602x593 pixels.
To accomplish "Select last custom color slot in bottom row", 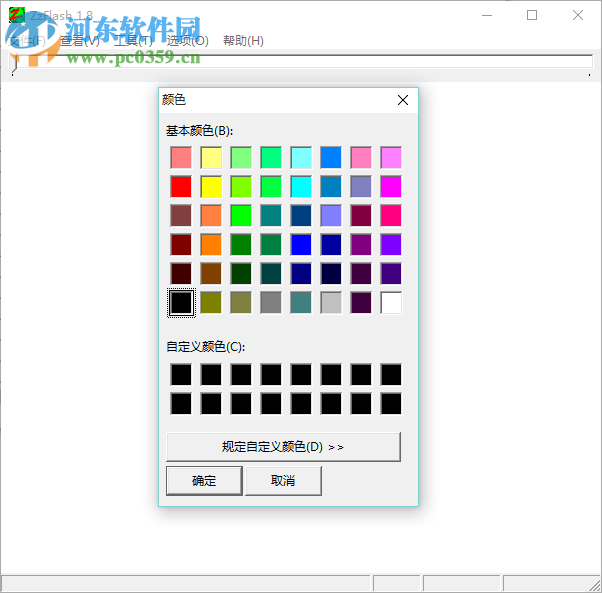I will click(x=391, y=404).
